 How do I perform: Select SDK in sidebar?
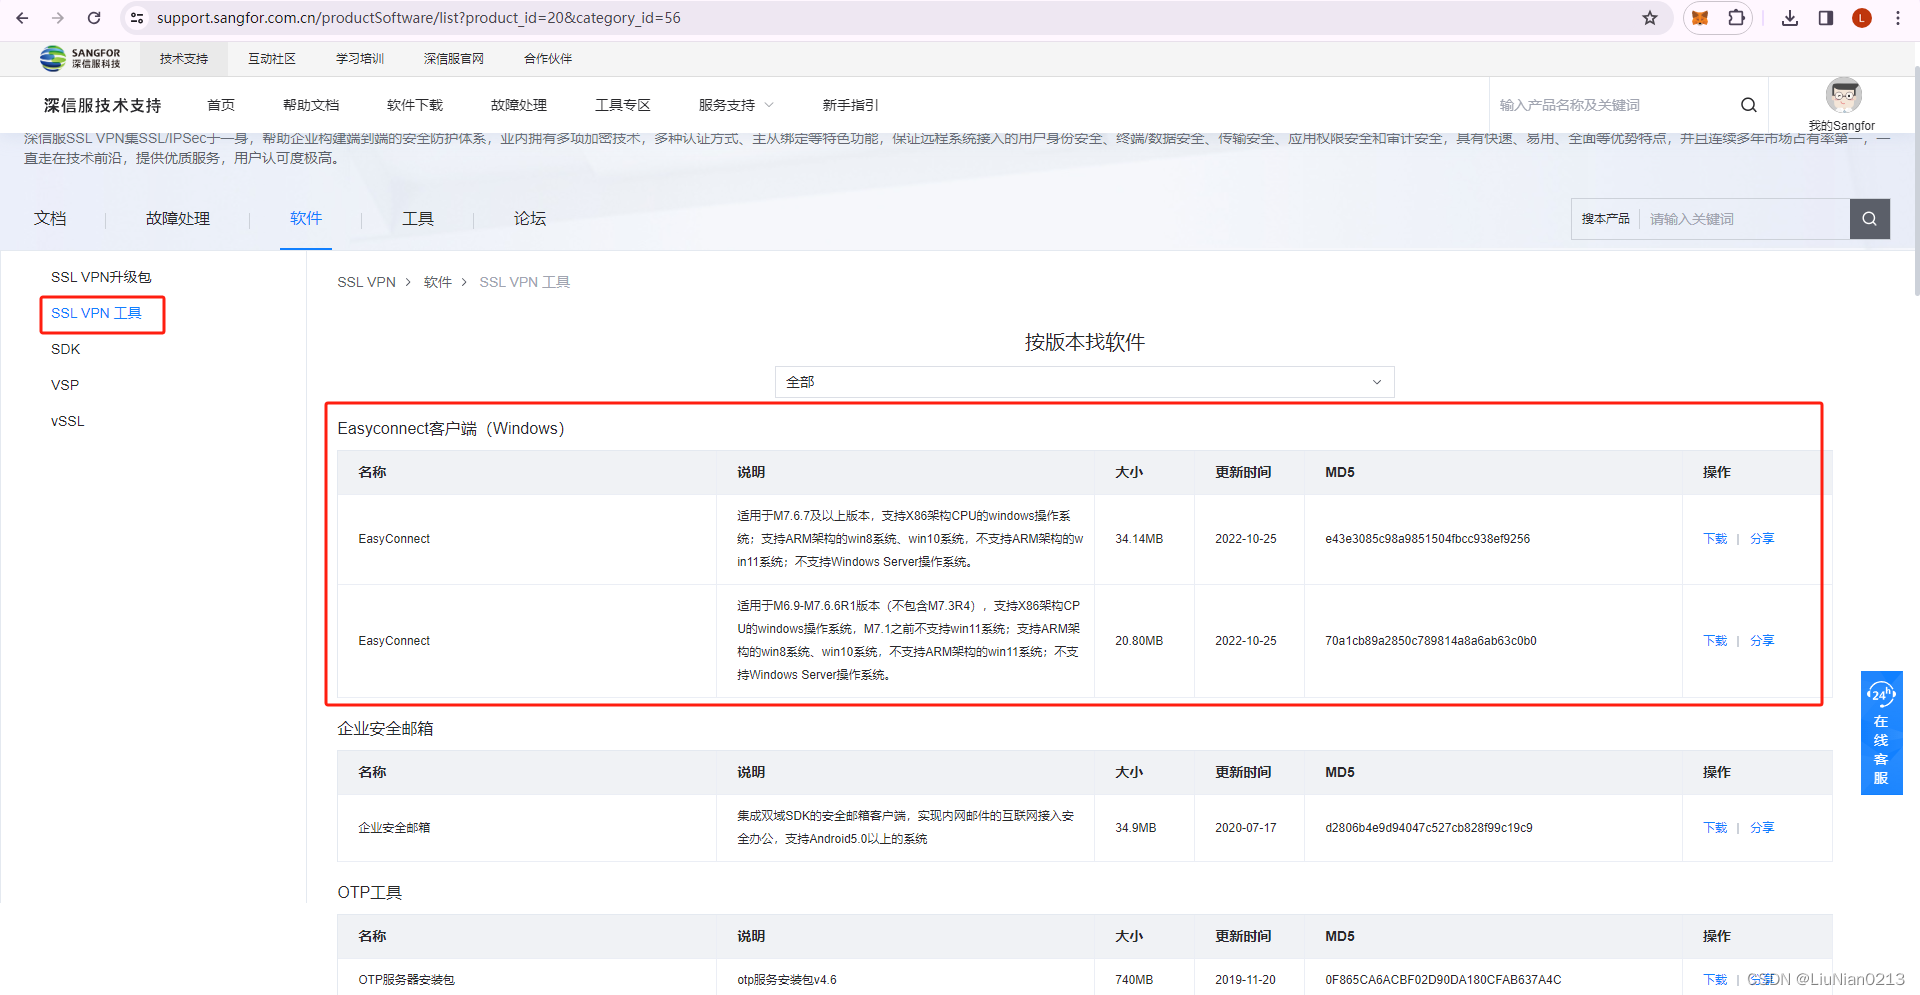coord(66,349)
